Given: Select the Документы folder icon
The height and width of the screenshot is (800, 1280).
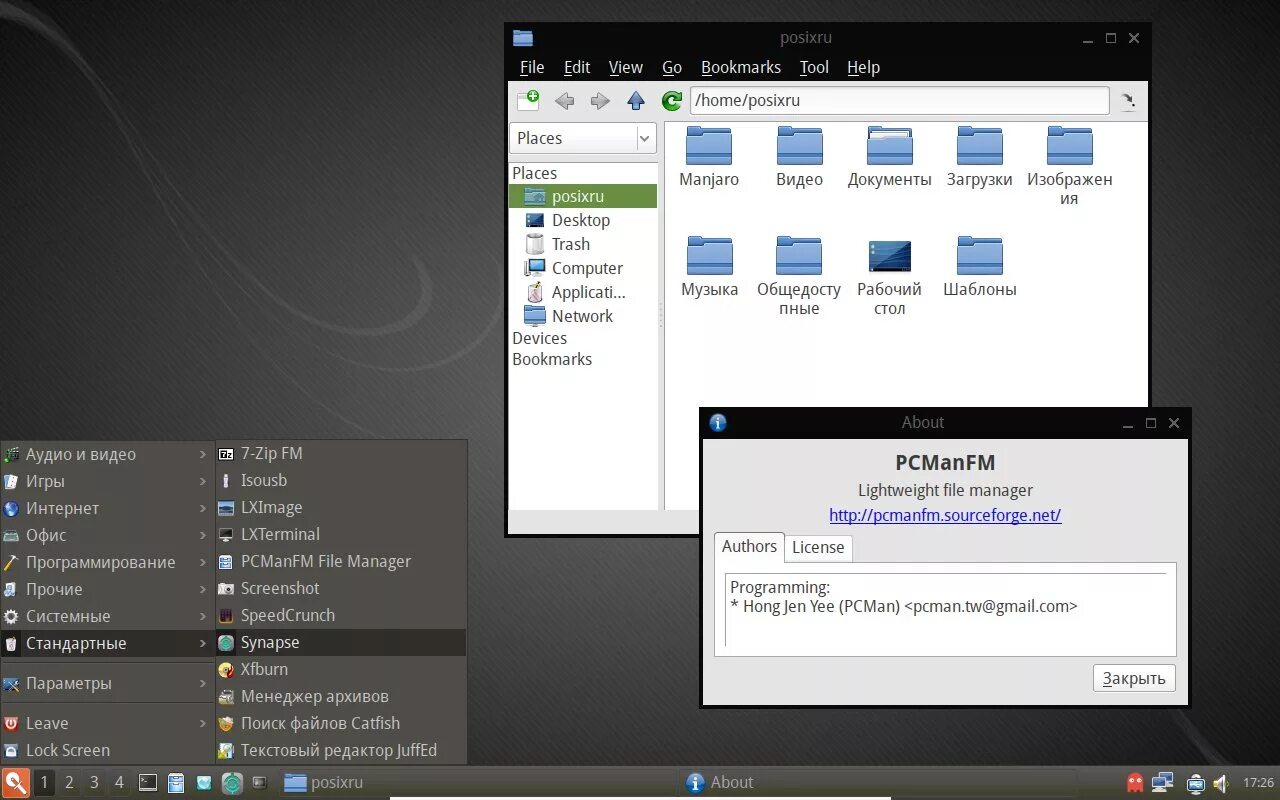Looking at the screenshot, I should click(889, 146).
